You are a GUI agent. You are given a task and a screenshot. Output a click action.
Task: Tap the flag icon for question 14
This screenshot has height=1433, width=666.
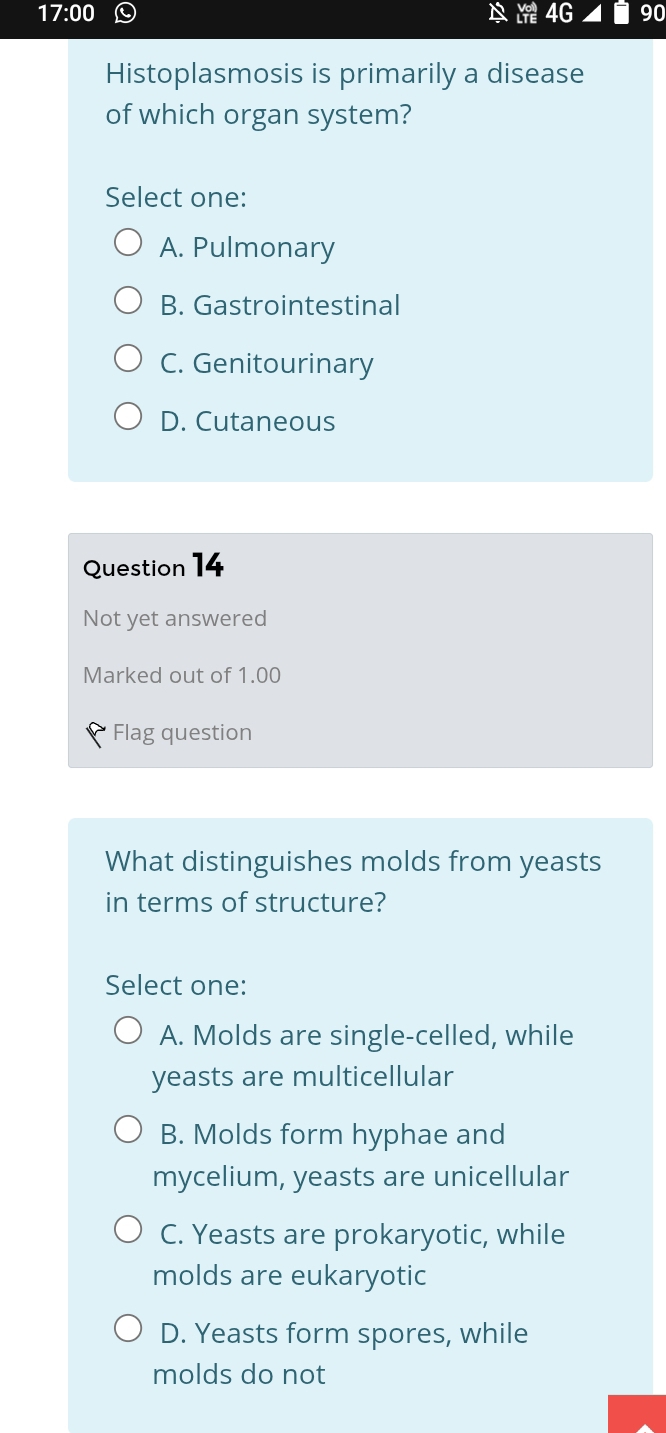pos(95,734)
